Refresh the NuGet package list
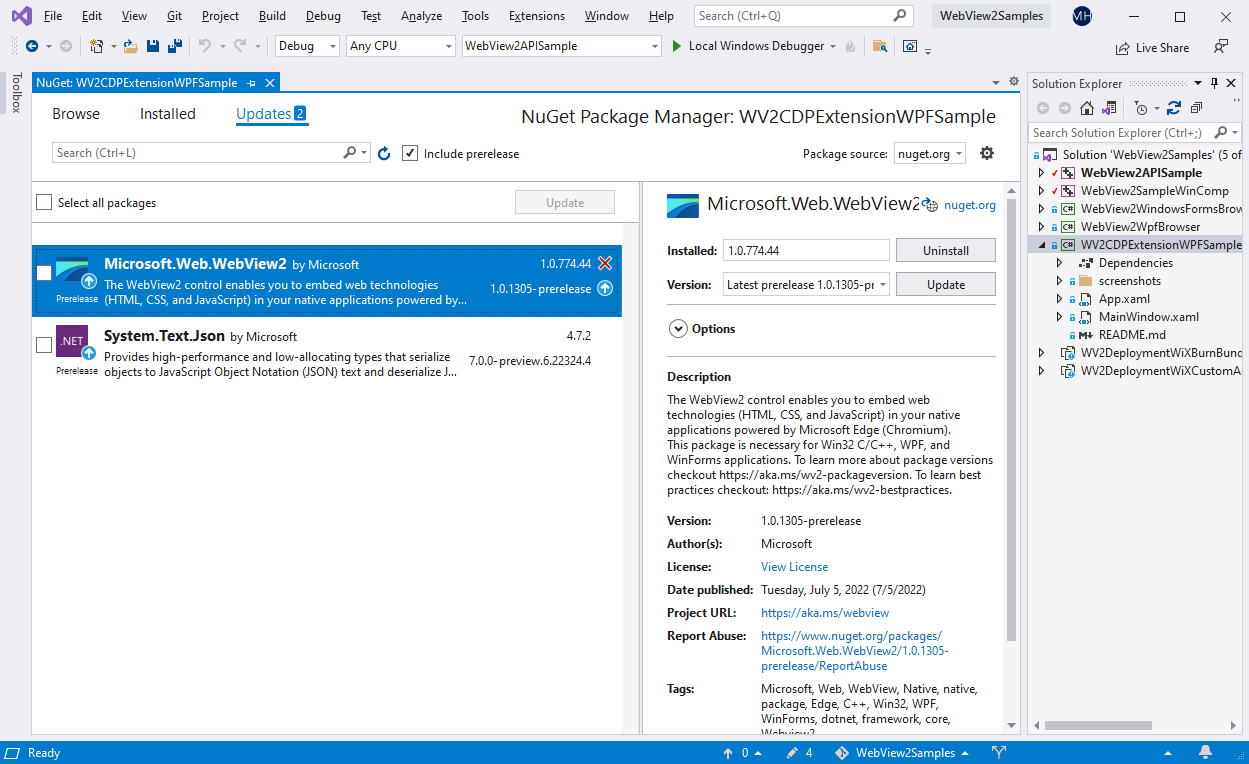 click(x=383, y=153)
